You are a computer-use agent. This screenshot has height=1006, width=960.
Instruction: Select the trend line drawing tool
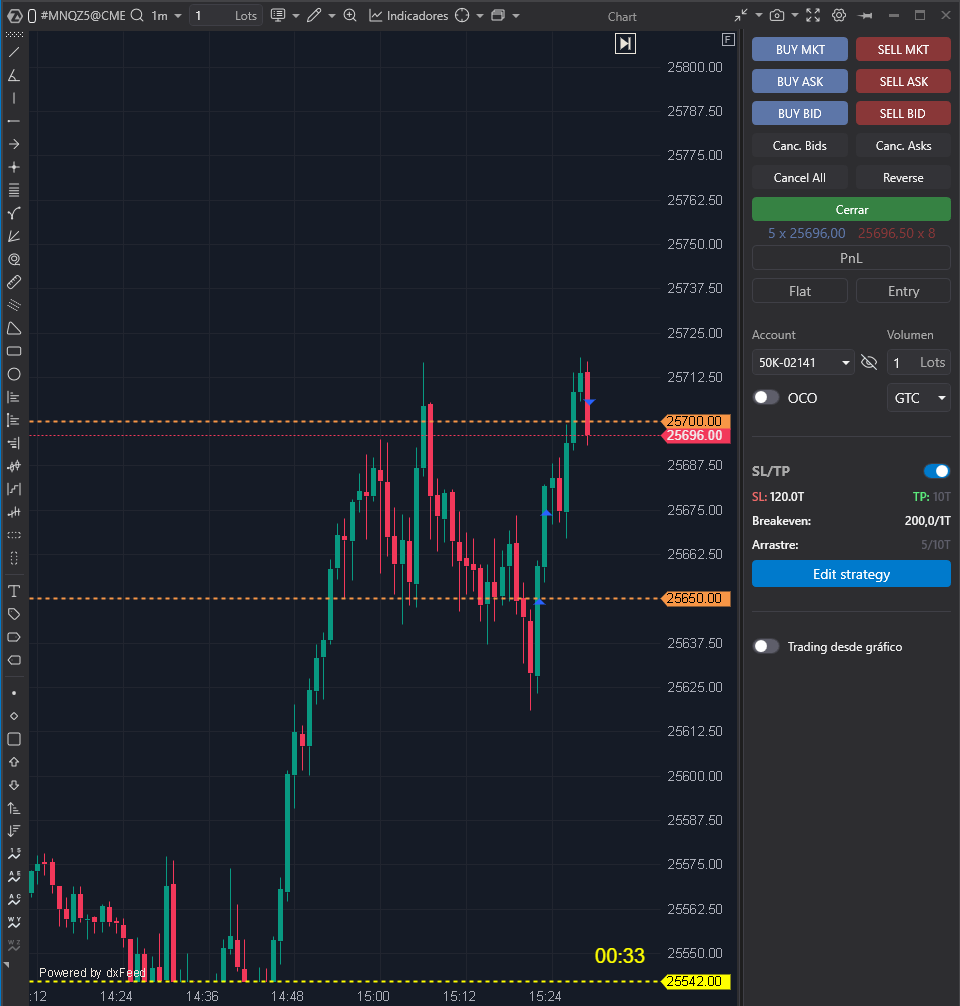coord(13,53)
